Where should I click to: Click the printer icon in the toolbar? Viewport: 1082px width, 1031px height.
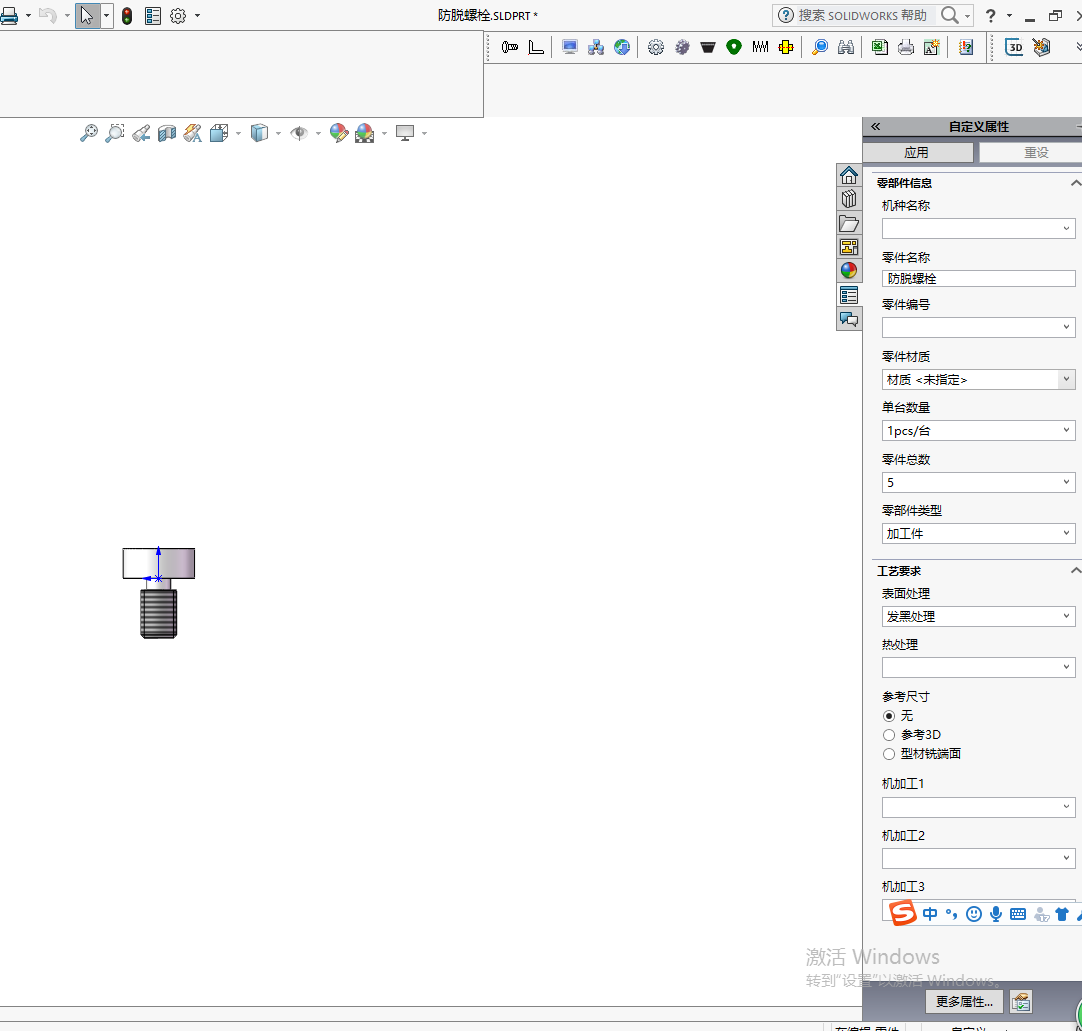(906, 47)
